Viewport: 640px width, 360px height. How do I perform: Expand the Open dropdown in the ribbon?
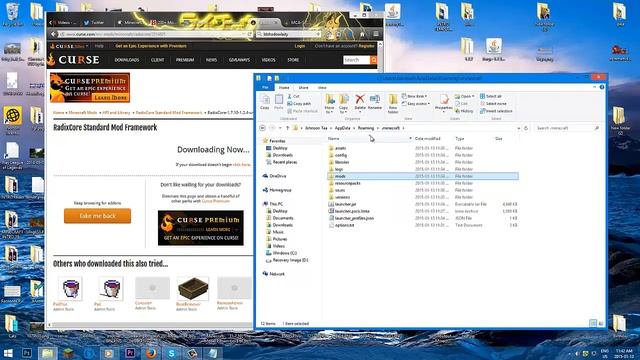pos(464,96)
